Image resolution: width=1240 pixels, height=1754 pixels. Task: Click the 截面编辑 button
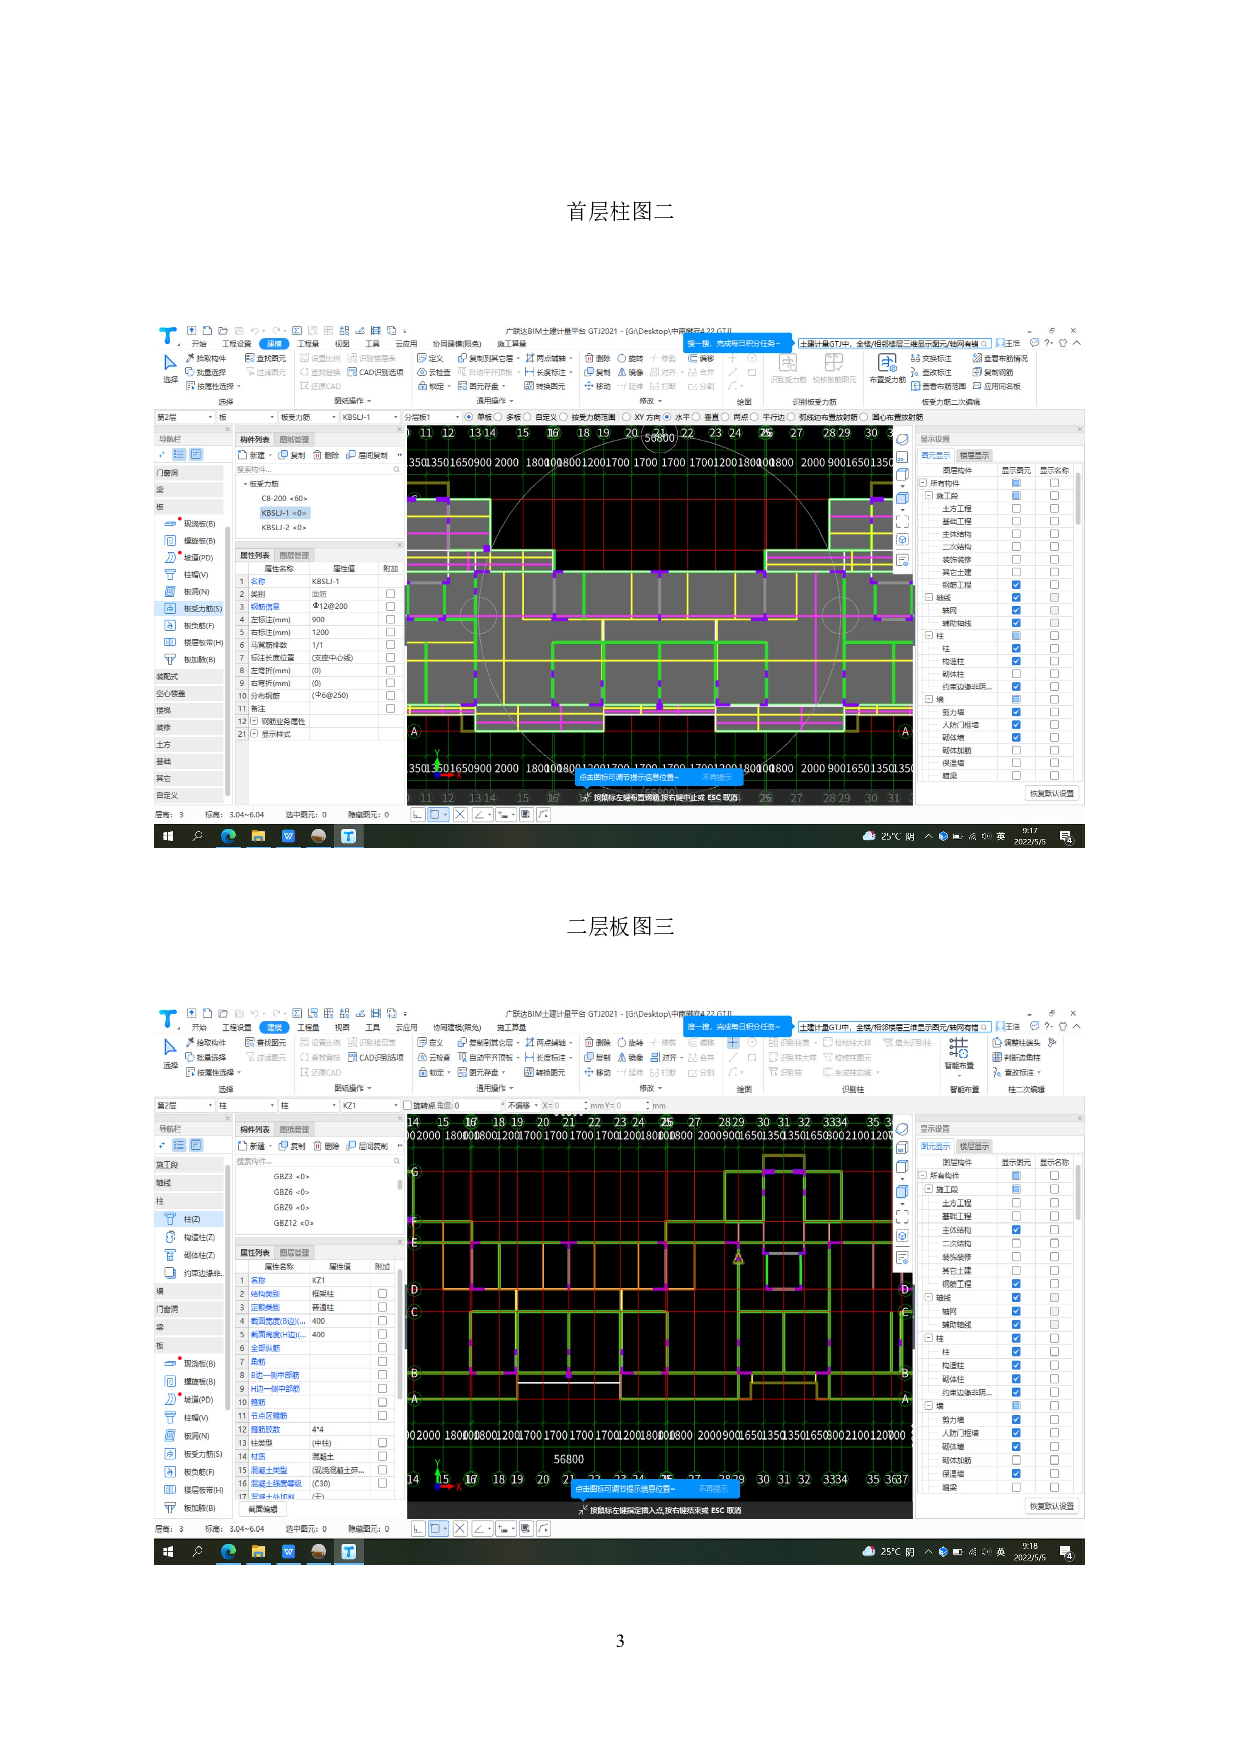click(263, 1509)
